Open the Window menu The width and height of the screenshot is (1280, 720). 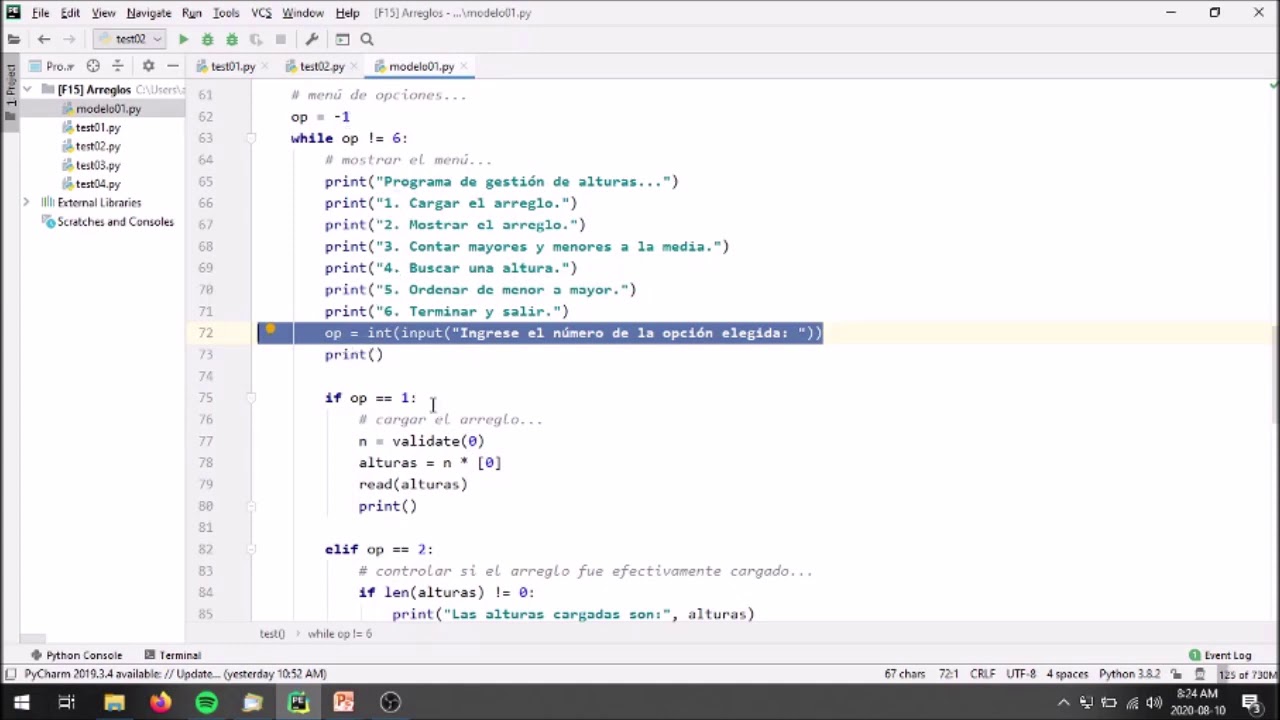[303, 13]
